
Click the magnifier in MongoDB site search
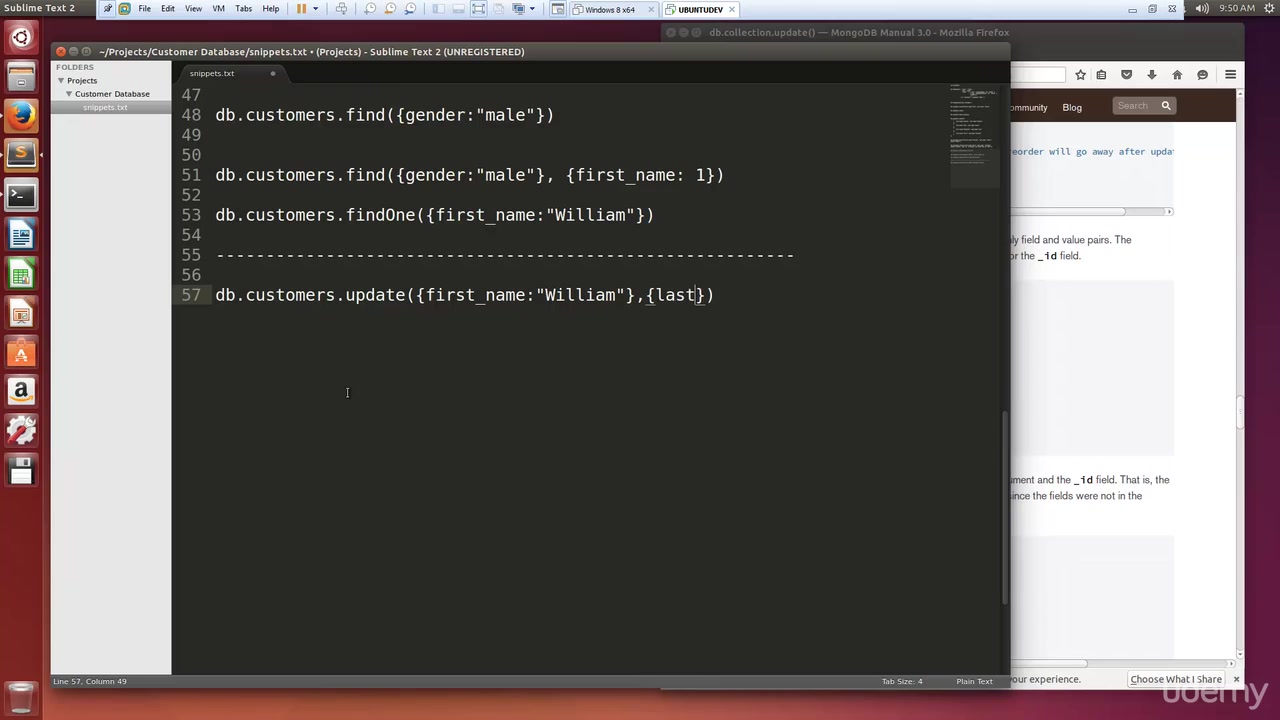pyautogui.click(x=1165, y=105)
